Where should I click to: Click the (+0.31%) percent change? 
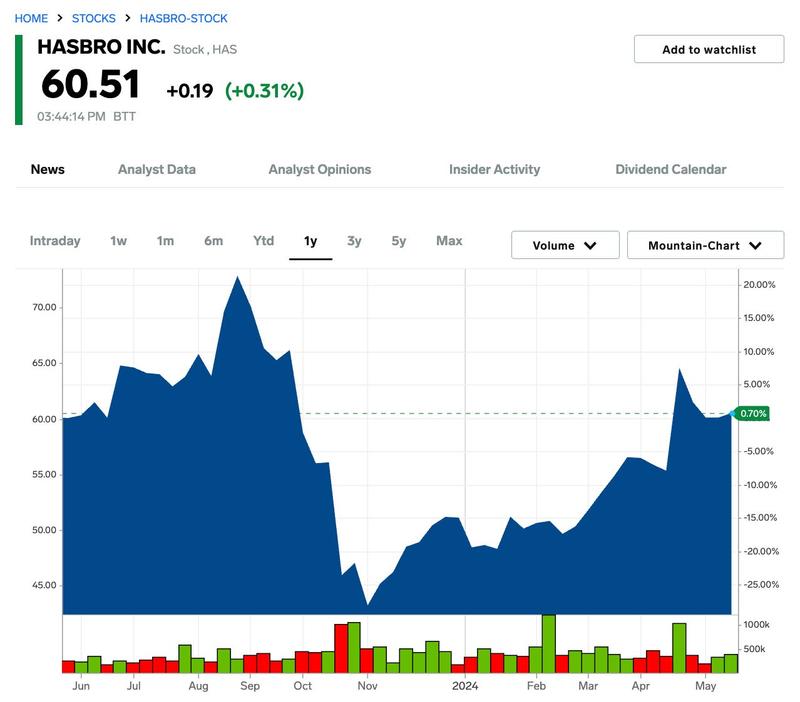tap(264, 91)
